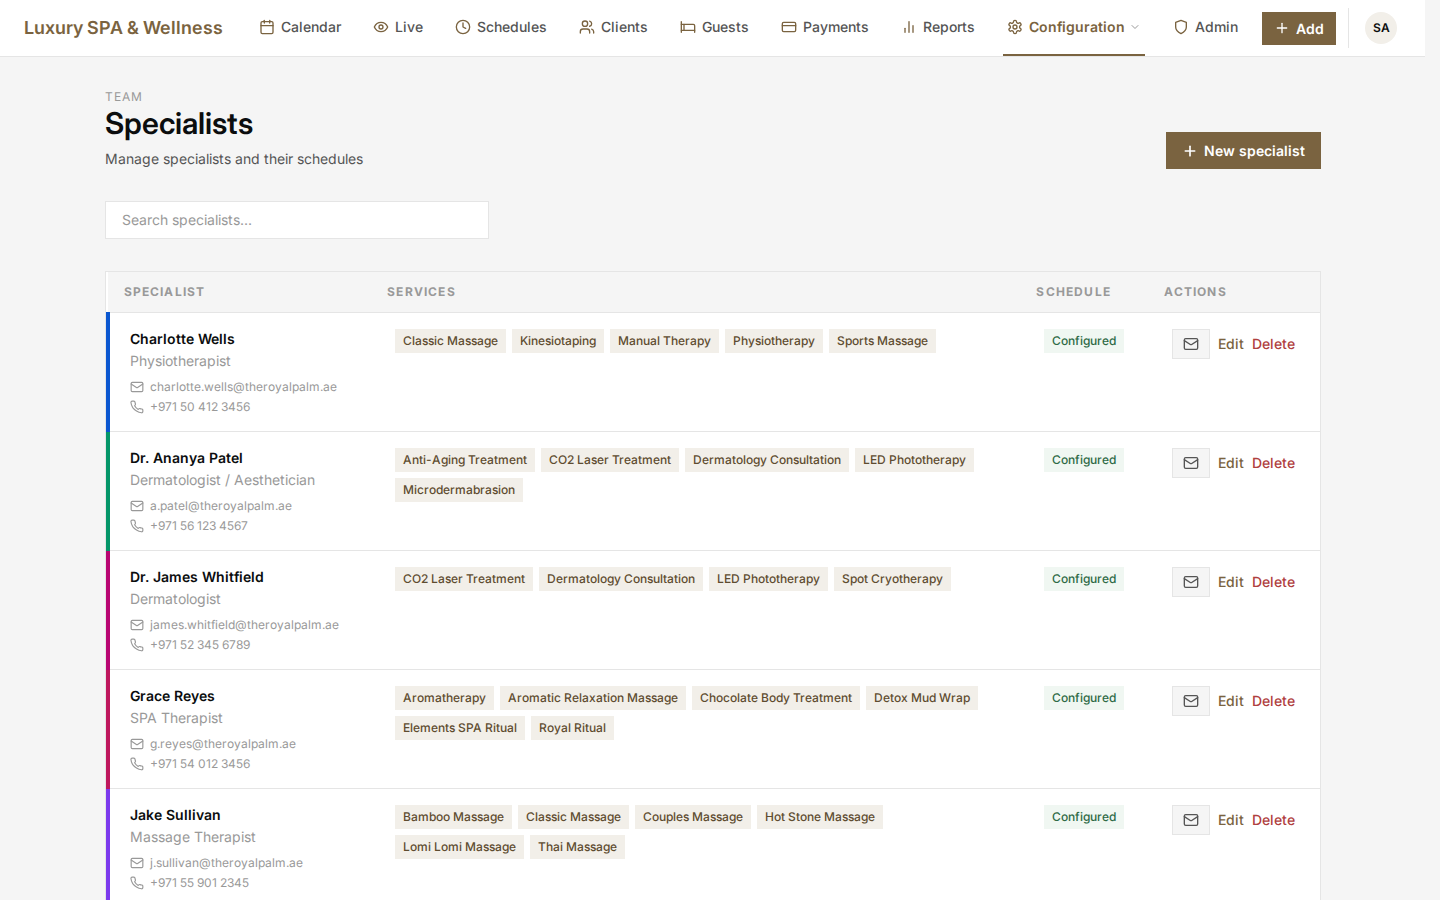Click Edit for Dr. James Whitfield
This screenshot has height=900, width=1440.
1230,581
